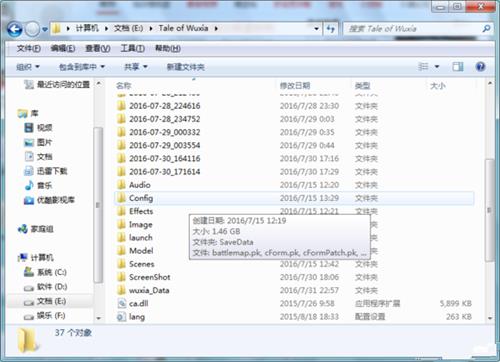Toggle the preview pane icon
The height and width of the screenshot is (362, 500).
458,67
